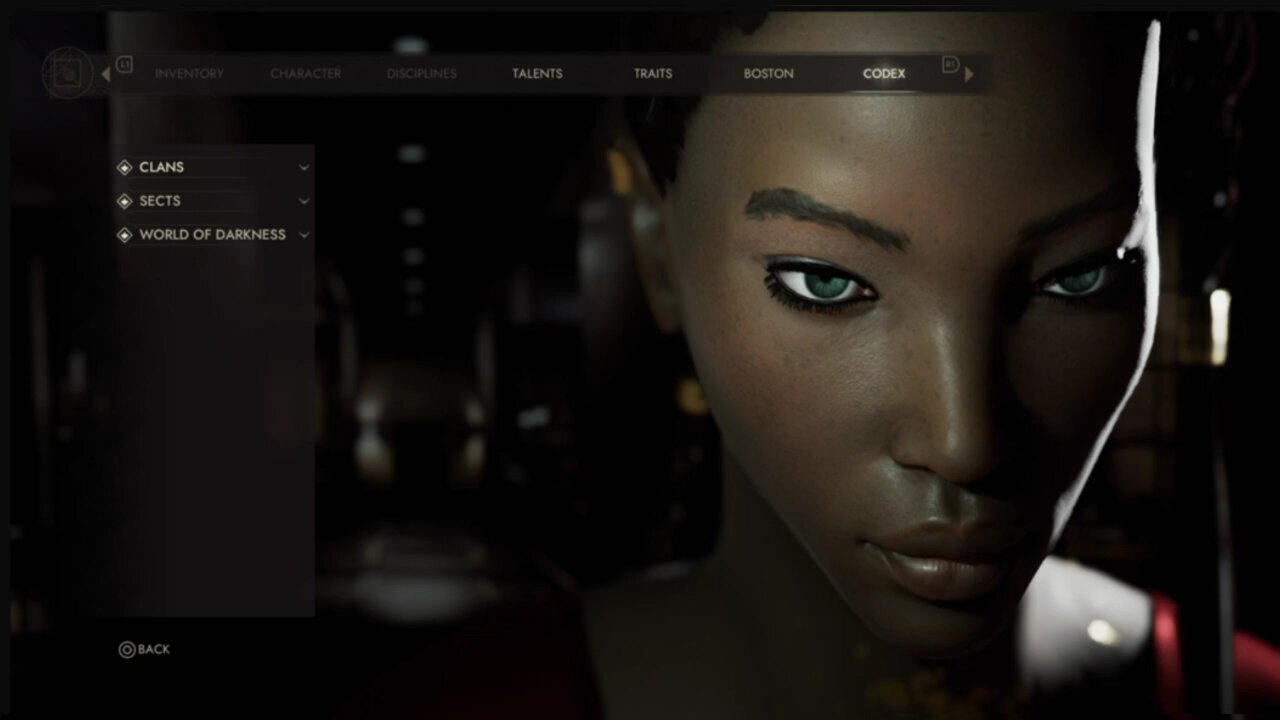Click the L1 button prompt icon
The width and height of the screenshot is (1280, 720).
[x=124, y=65]
